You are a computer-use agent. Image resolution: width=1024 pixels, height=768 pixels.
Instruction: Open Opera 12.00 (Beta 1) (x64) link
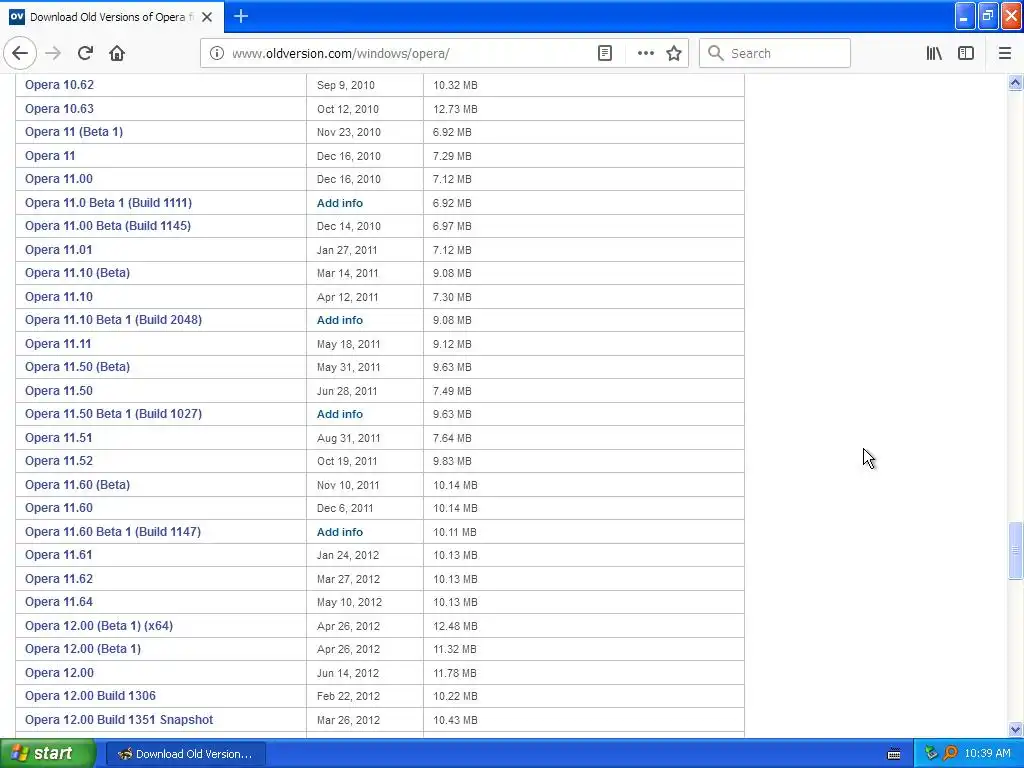point(99,626)
